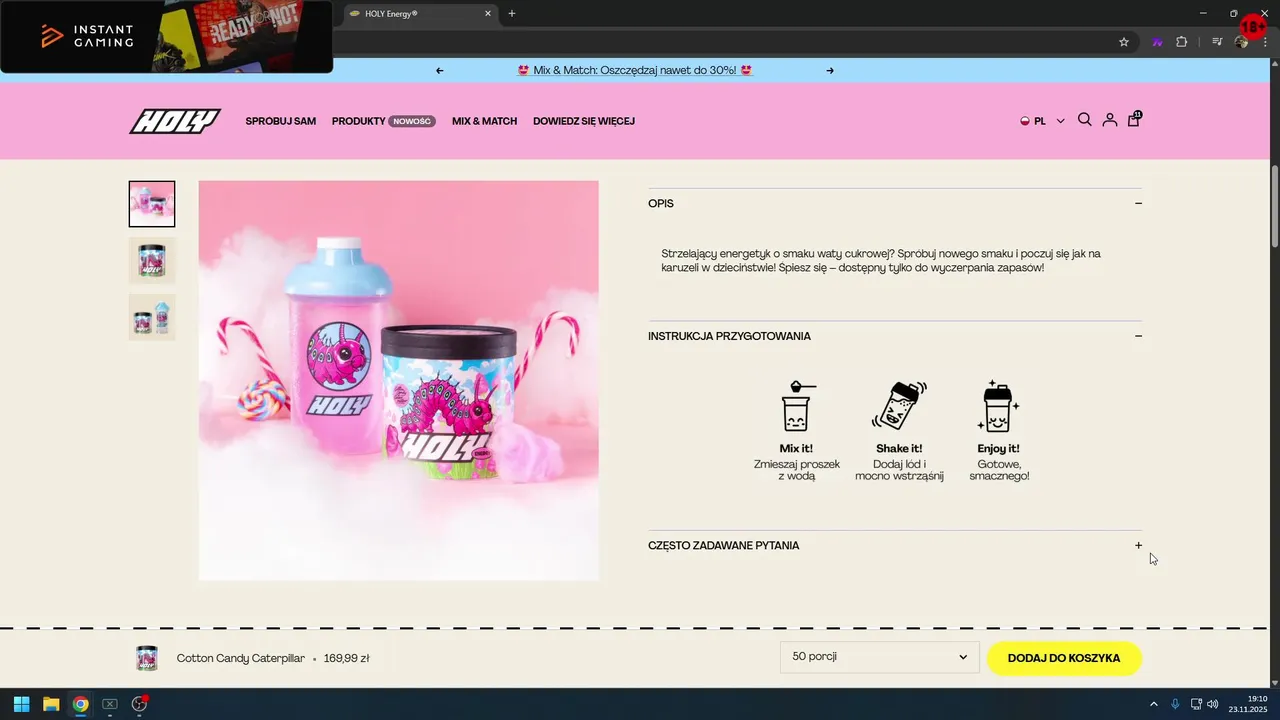This screenshot has width=1280, height=720.
Task: Bookmark this page with star icon
Action: tap(1124, 42)
